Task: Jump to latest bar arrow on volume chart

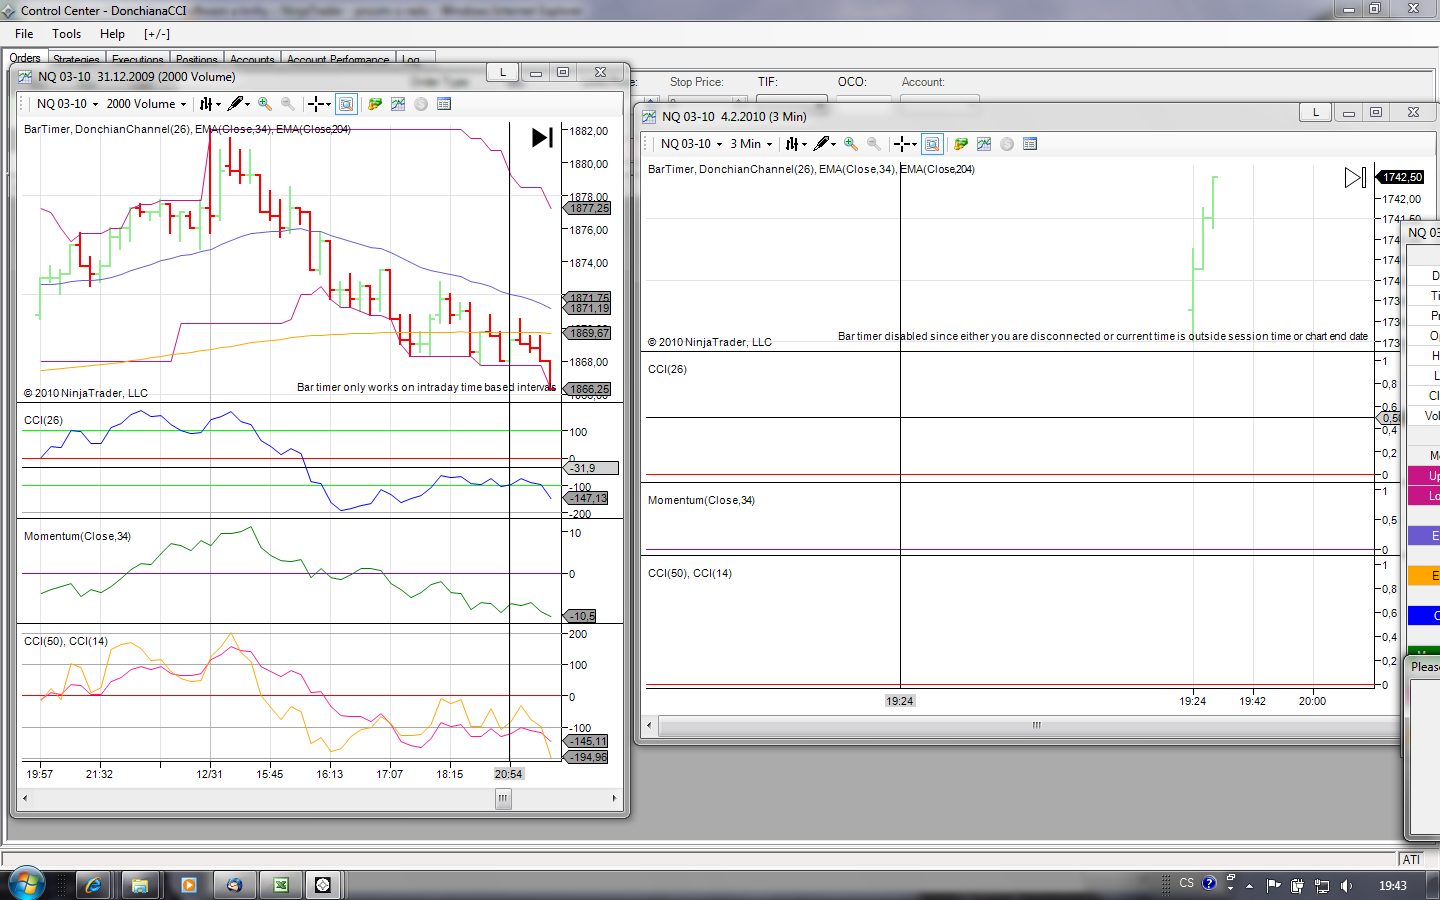Action: (x=542, y=137)
